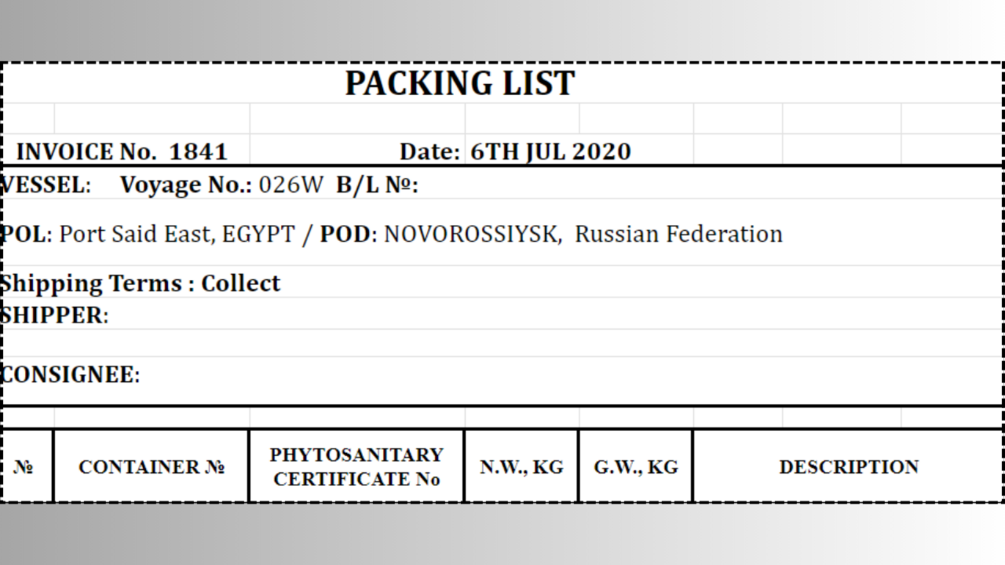Select the CONTAINER № column header
1005x565 pixels.
point(151,466)
